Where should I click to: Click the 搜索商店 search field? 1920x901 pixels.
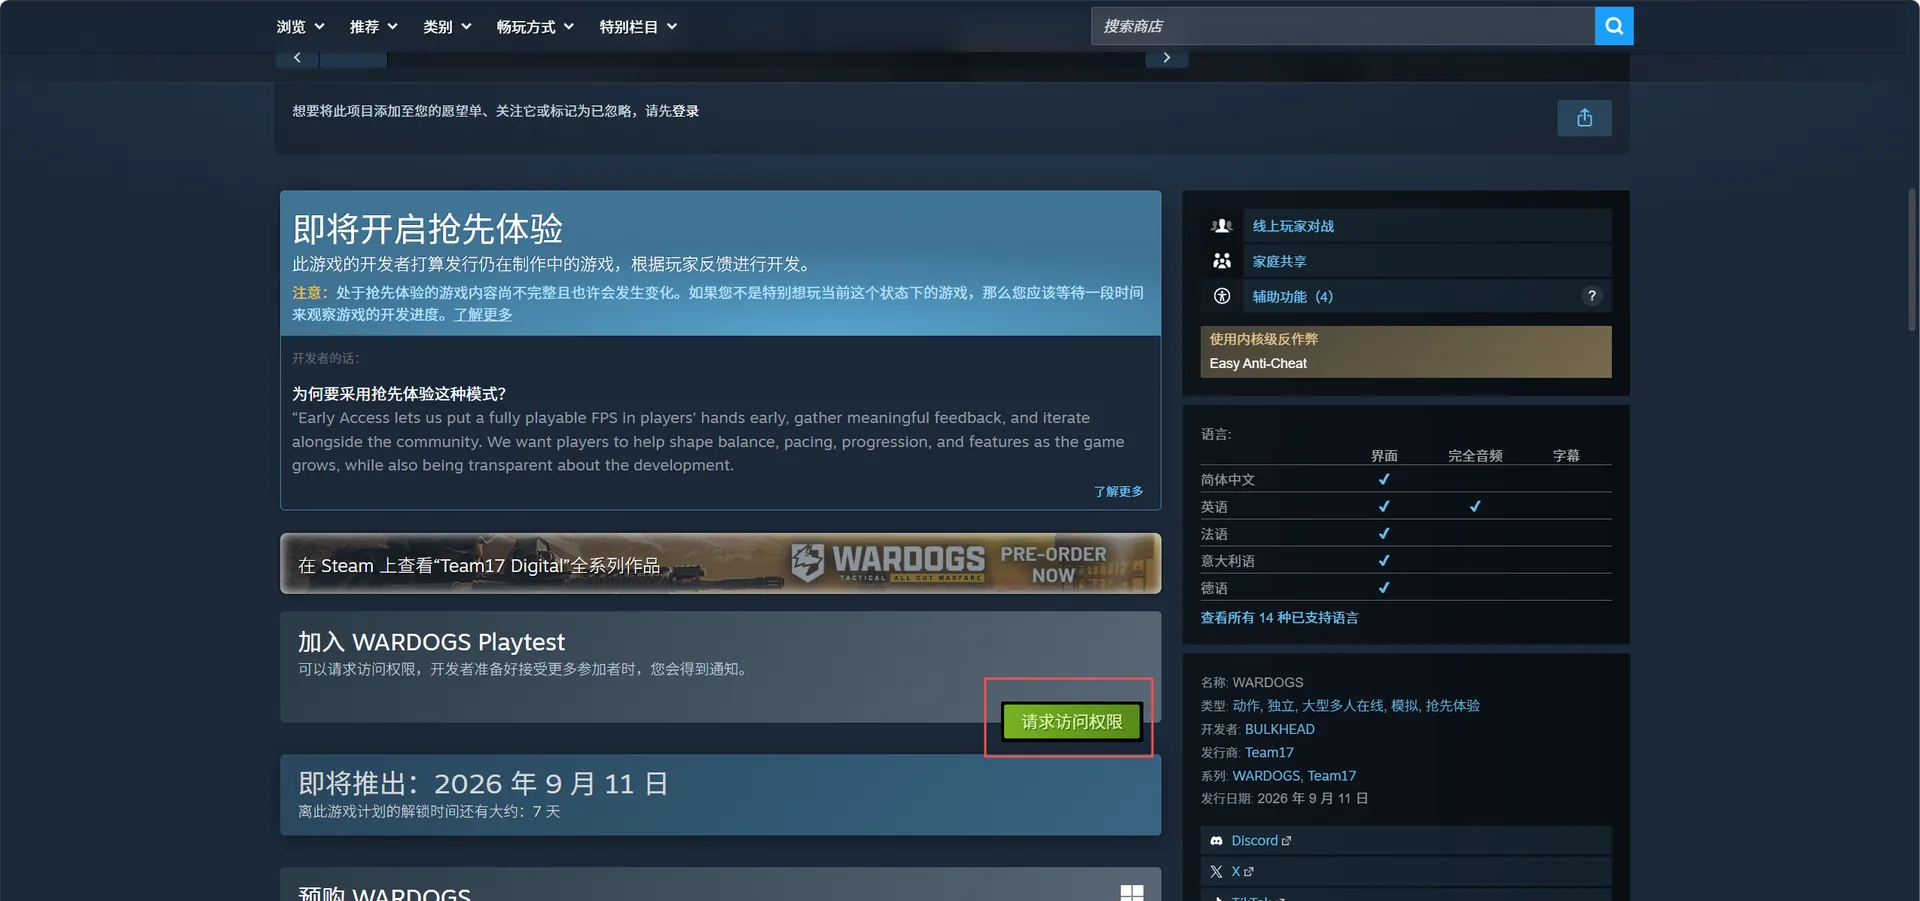coord(1342,26)
